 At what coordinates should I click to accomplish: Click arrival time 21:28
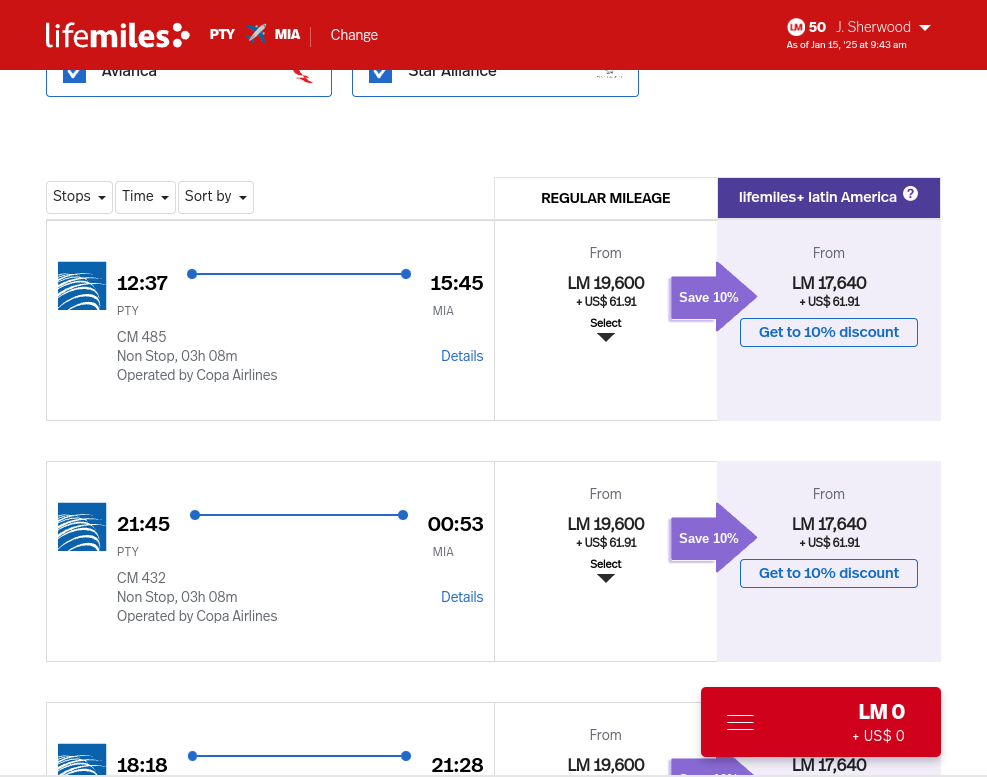click(457, 765)
